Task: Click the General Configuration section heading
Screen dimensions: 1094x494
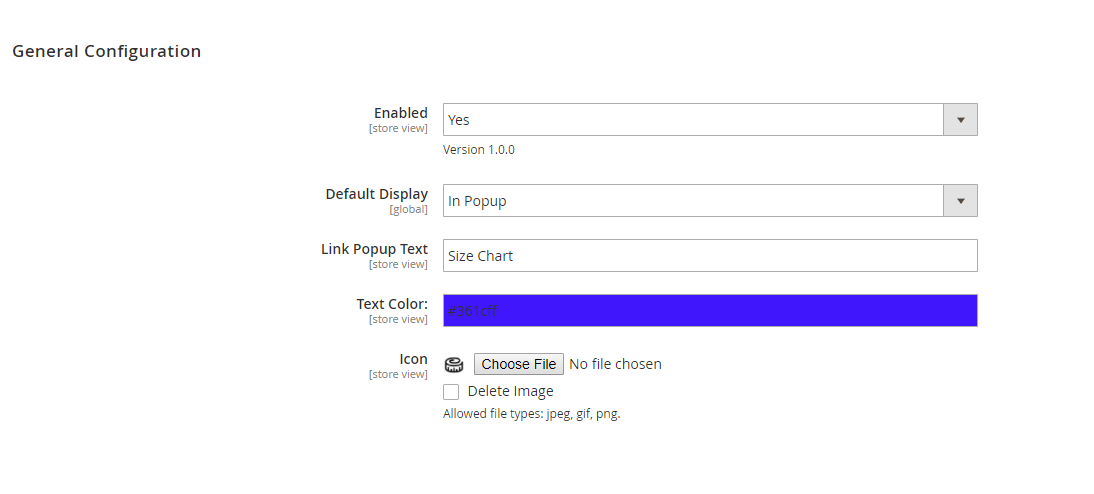Action: pos(107,52)
